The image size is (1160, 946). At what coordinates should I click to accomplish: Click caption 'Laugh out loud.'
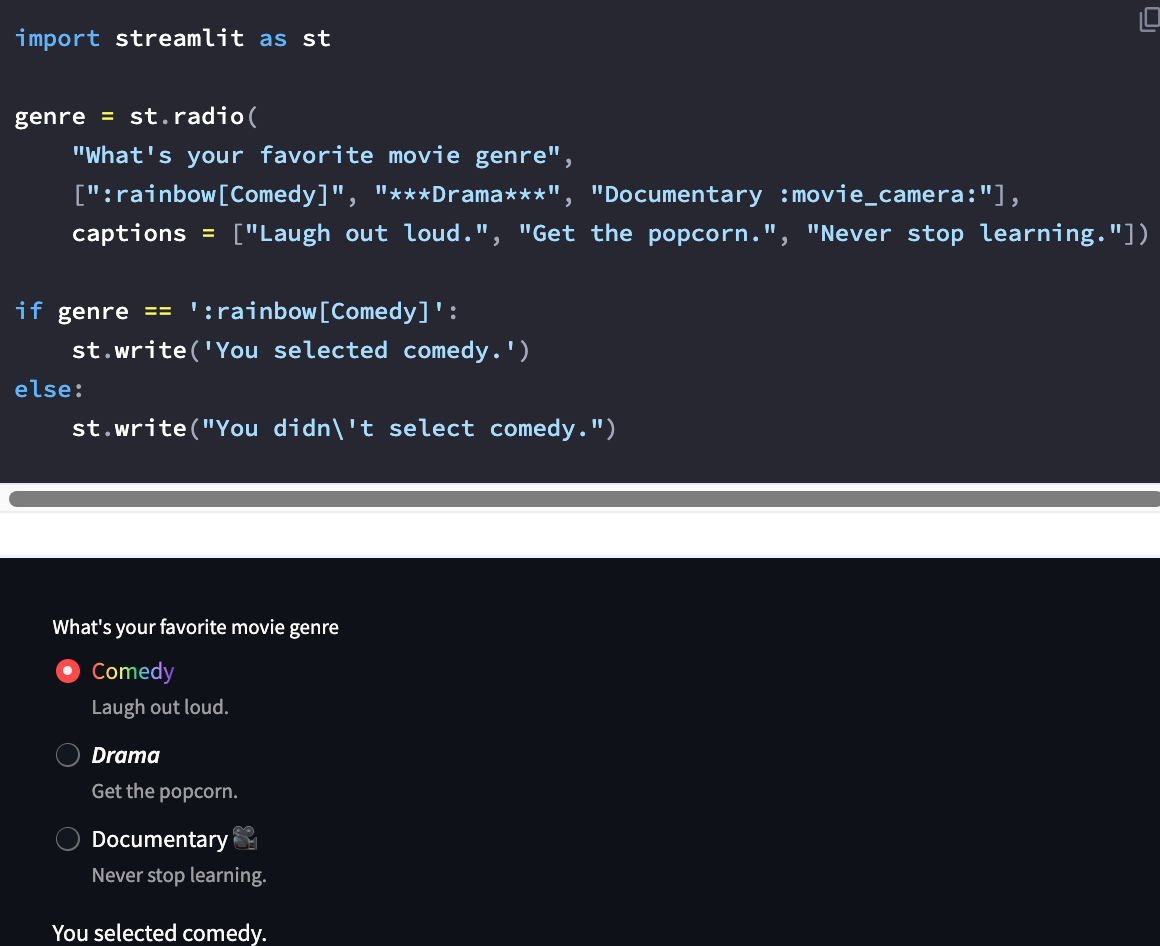click(x=160, y=707)
